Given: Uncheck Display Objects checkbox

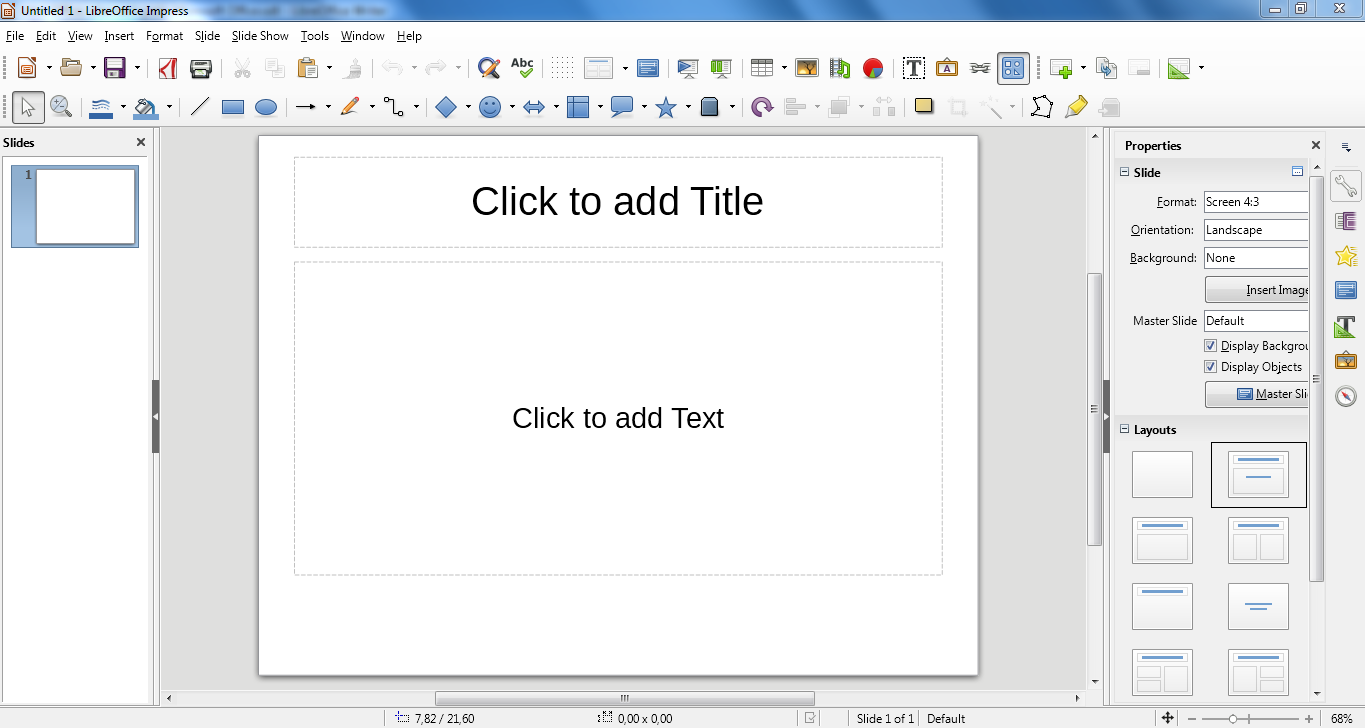Looking at the screenshot, I should 1211,367.
